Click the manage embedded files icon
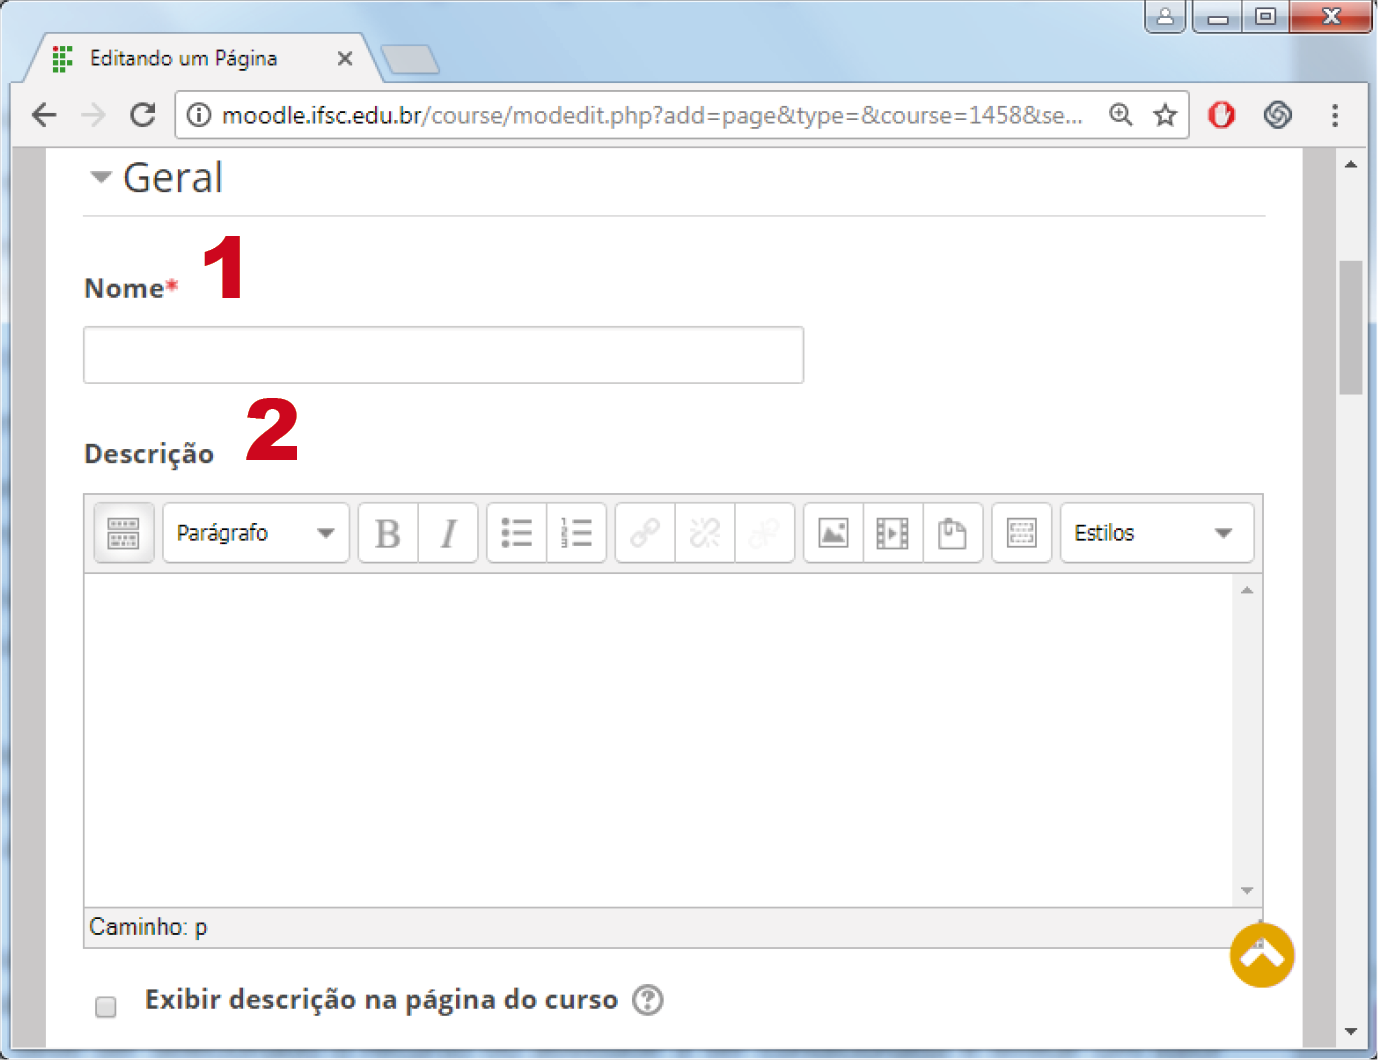This screenshot has width=1378, height=1060. coord(952,533)
